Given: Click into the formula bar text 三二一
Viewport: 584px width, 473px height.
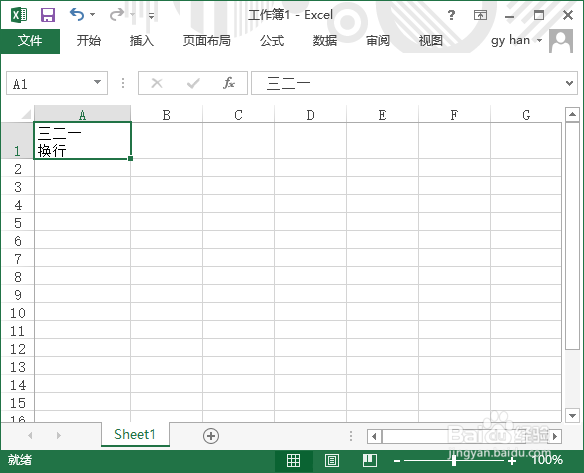Looking at the screenshot, I should [288, 83].
